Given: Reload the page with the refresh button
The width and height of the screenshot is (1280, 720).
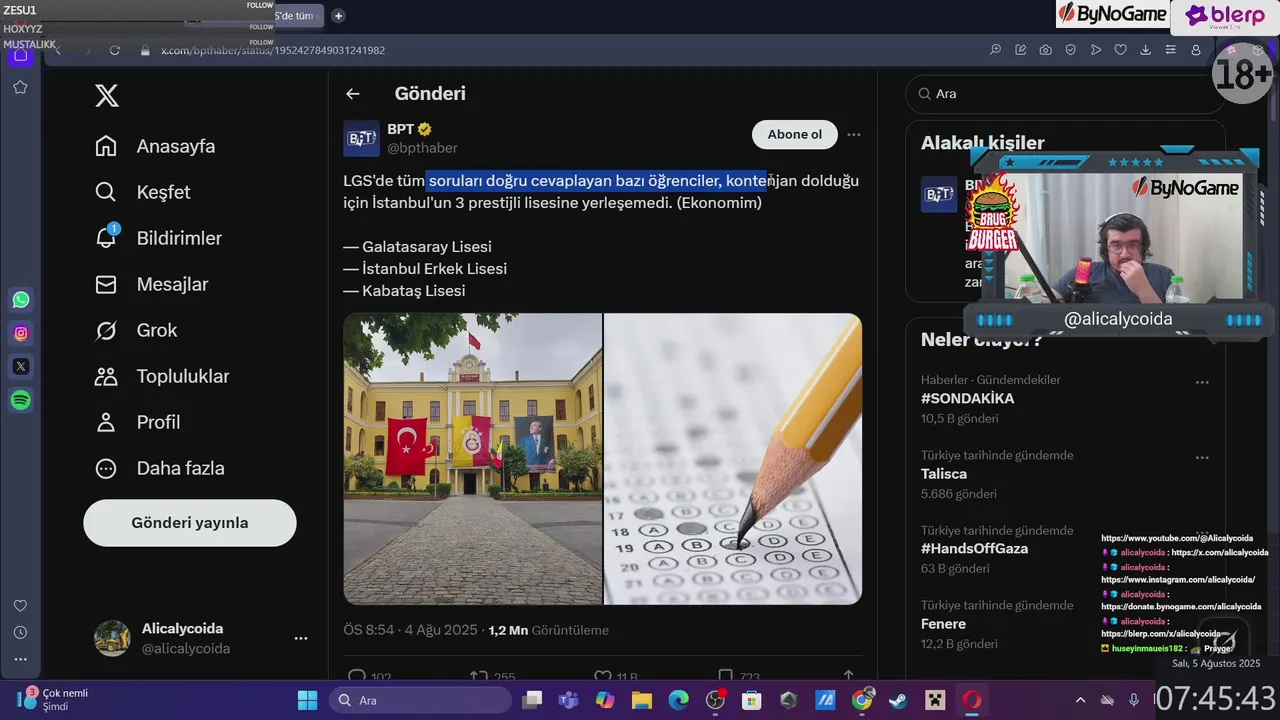Looking at the screenshot, I should point(115,50).
